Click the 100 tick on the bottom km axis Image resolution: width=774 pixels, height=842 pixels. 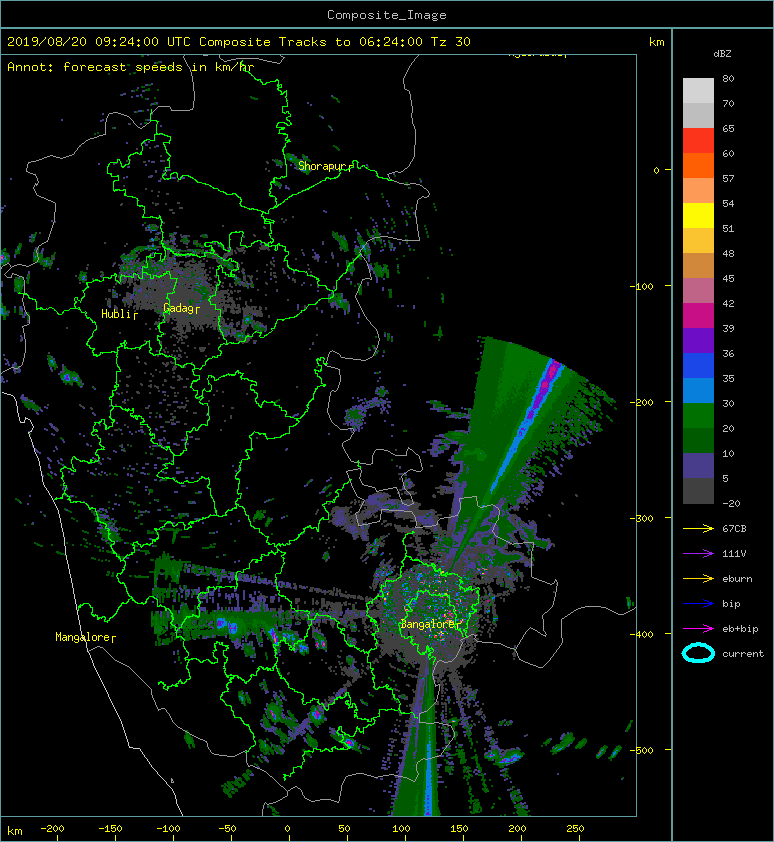(401, 829)
